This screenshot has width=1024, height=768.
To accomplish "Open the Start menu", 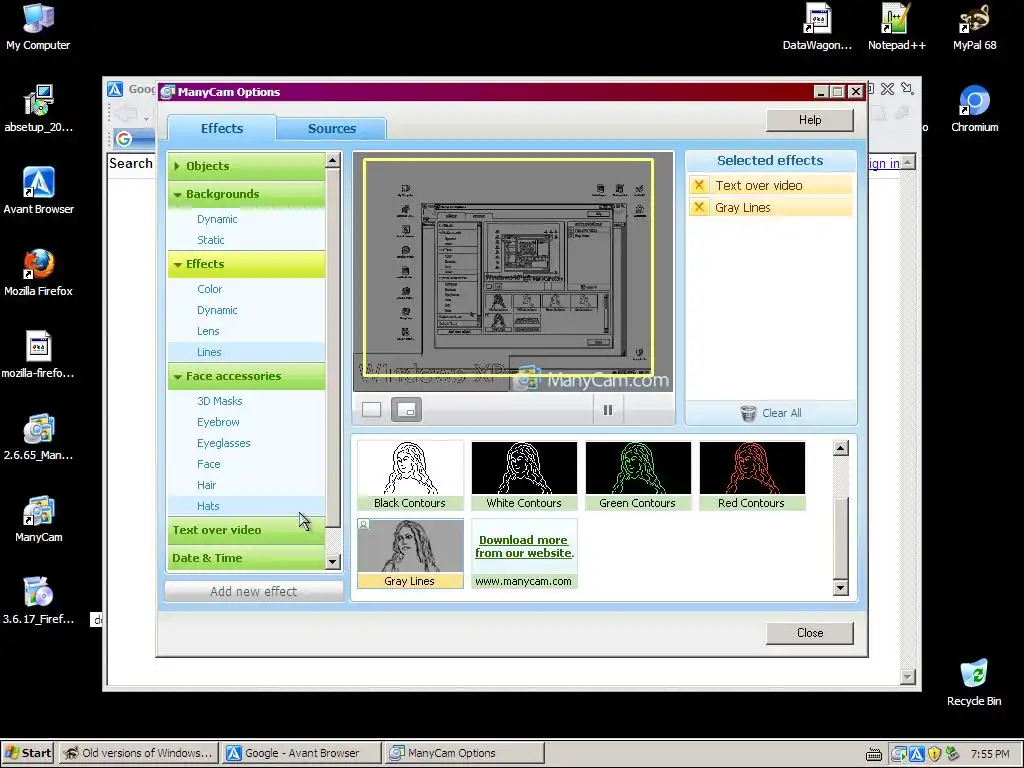I will coord(28,753).
